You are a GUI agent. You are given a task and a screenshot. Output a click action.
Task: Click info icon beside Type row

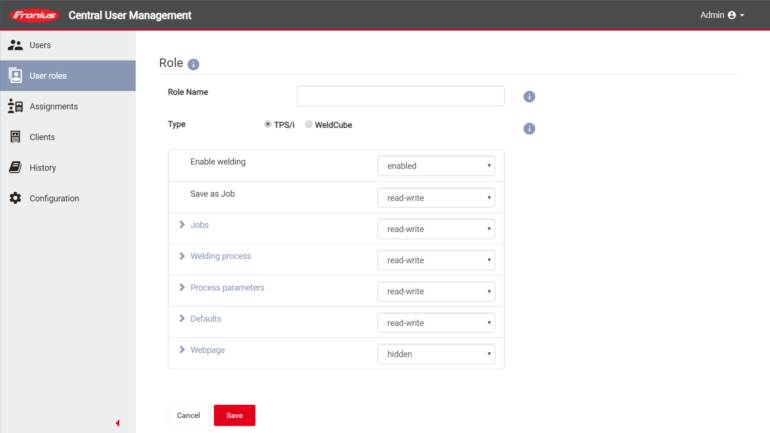coord(529,129)
